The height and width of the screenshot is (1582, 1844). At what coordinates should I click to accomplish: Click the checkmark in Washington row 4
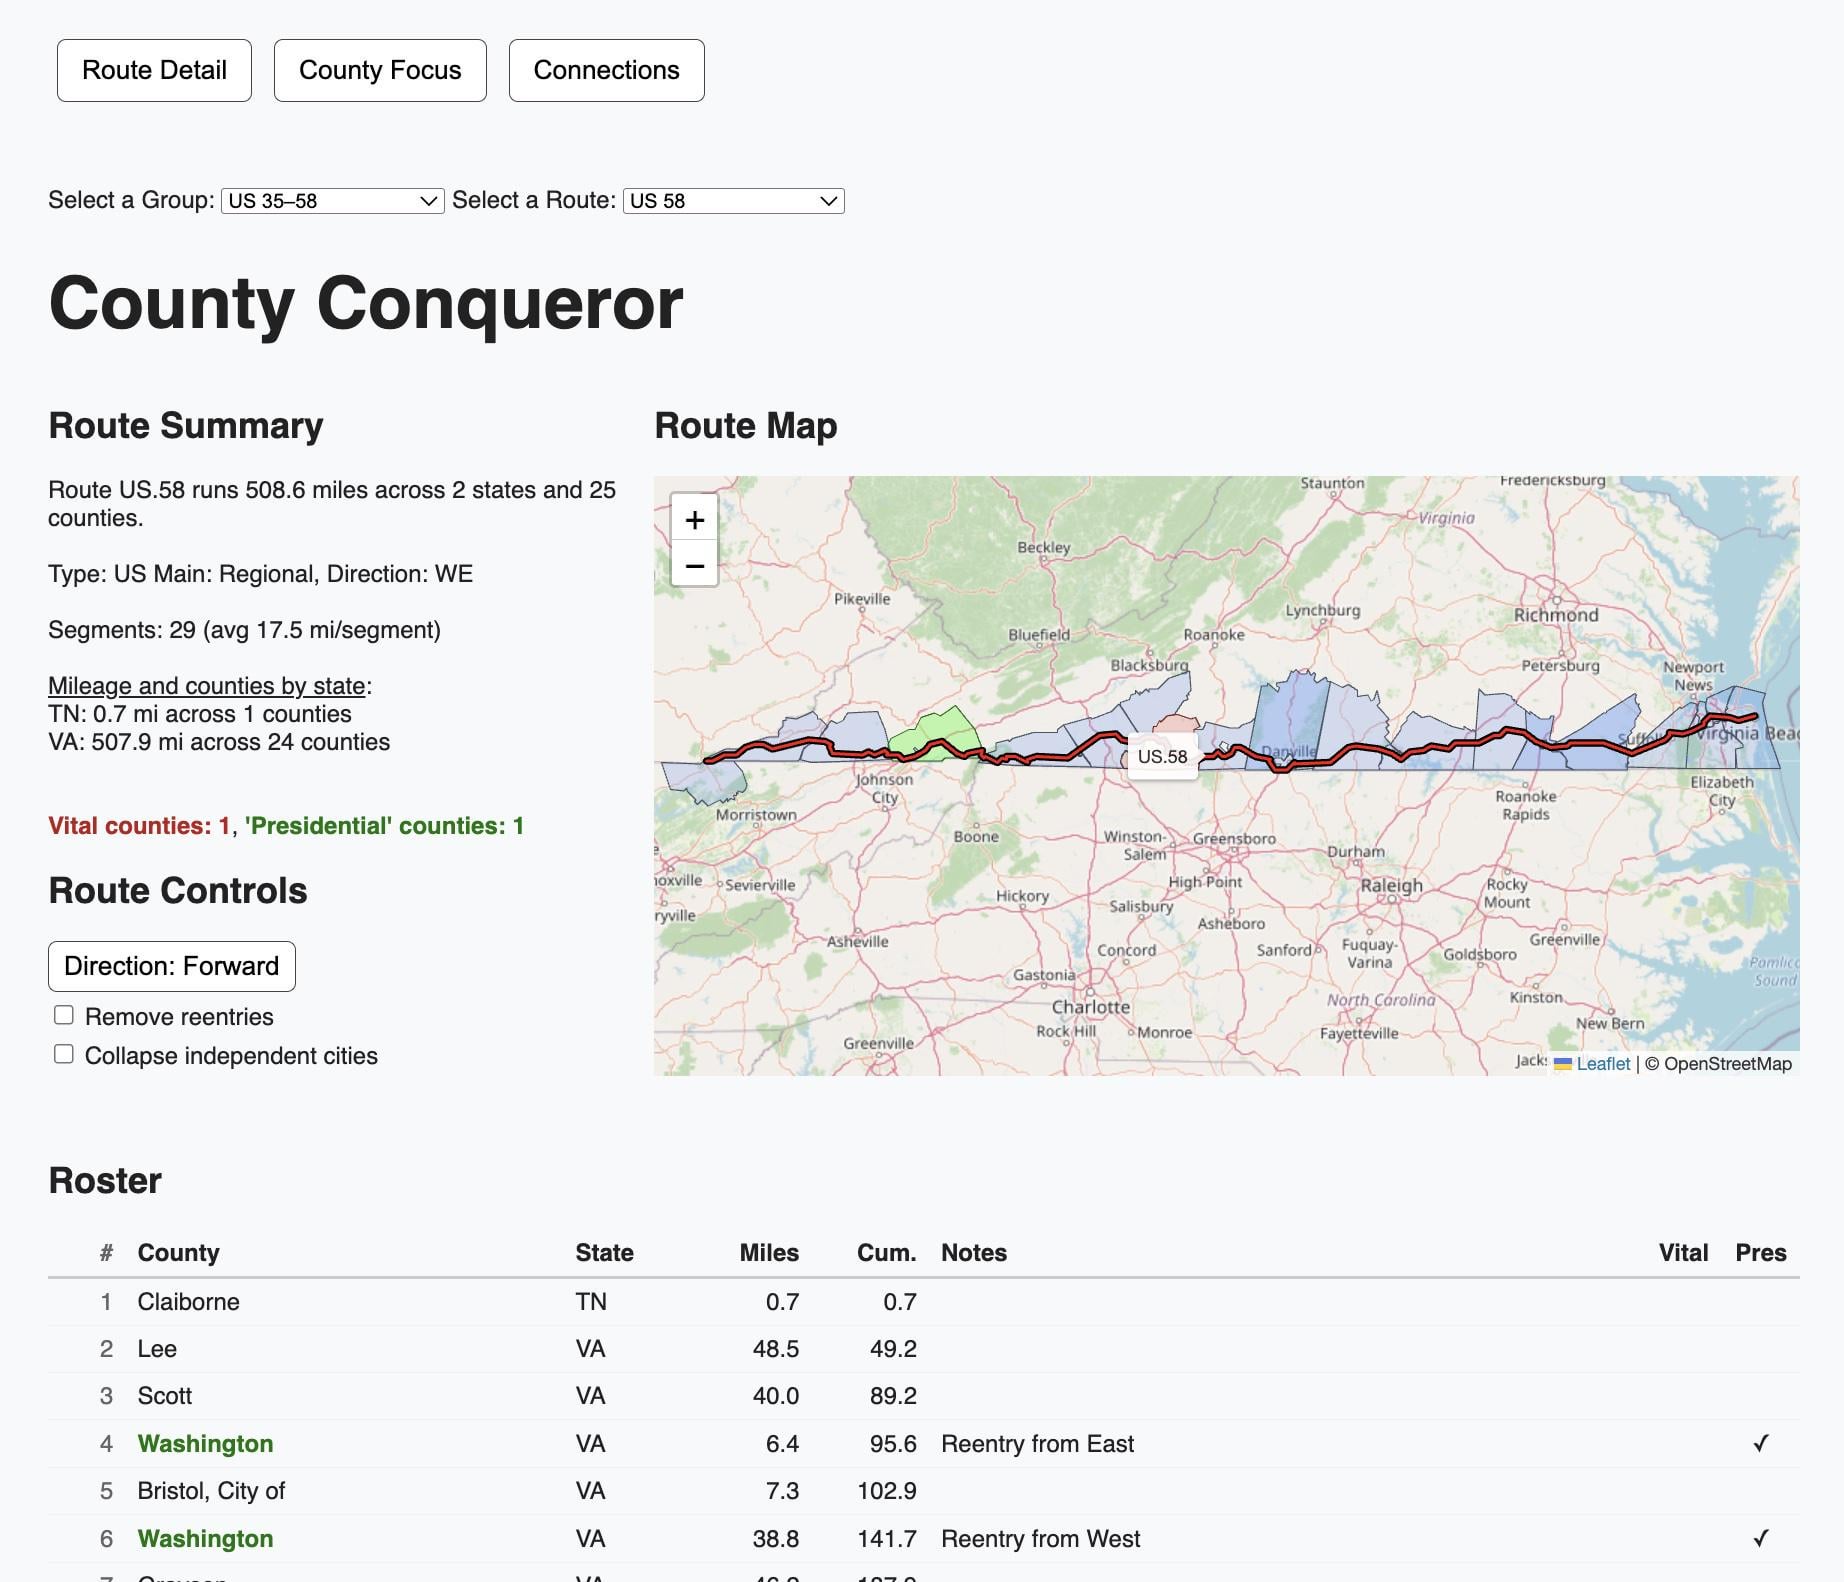[x=1761, y=1443]
